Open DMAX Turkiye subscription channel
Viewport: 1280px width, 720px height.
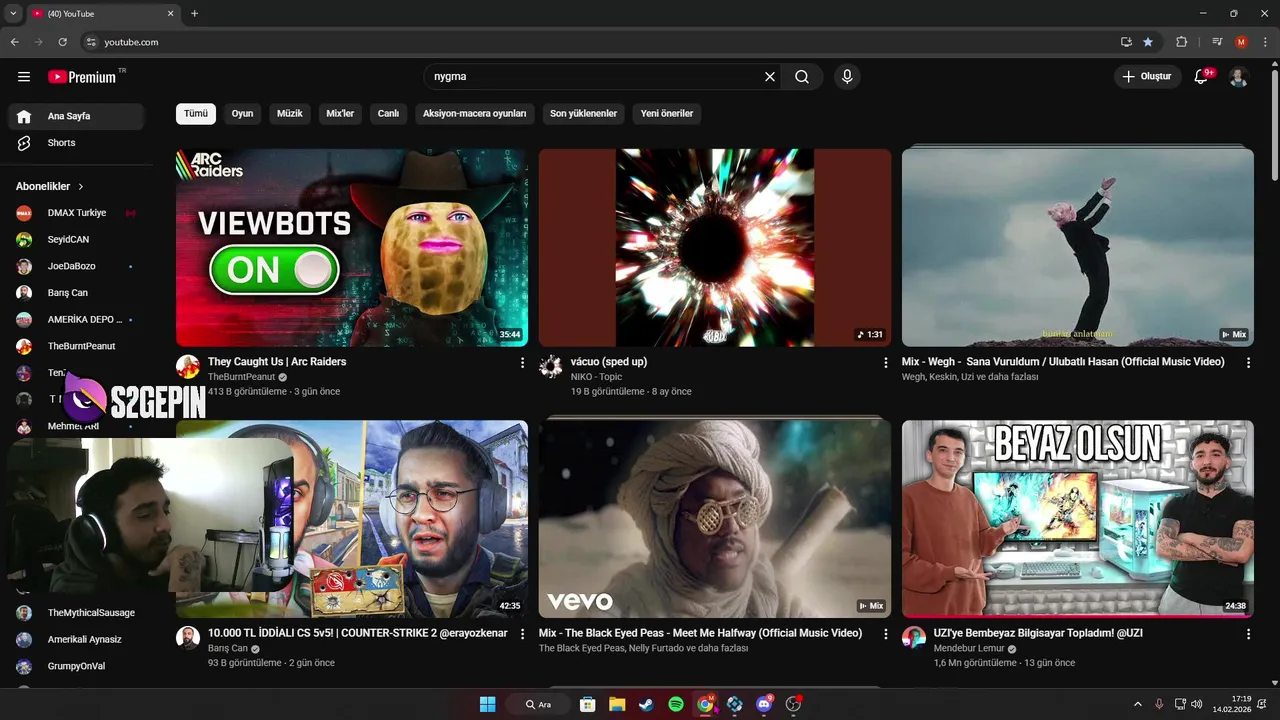76,213
